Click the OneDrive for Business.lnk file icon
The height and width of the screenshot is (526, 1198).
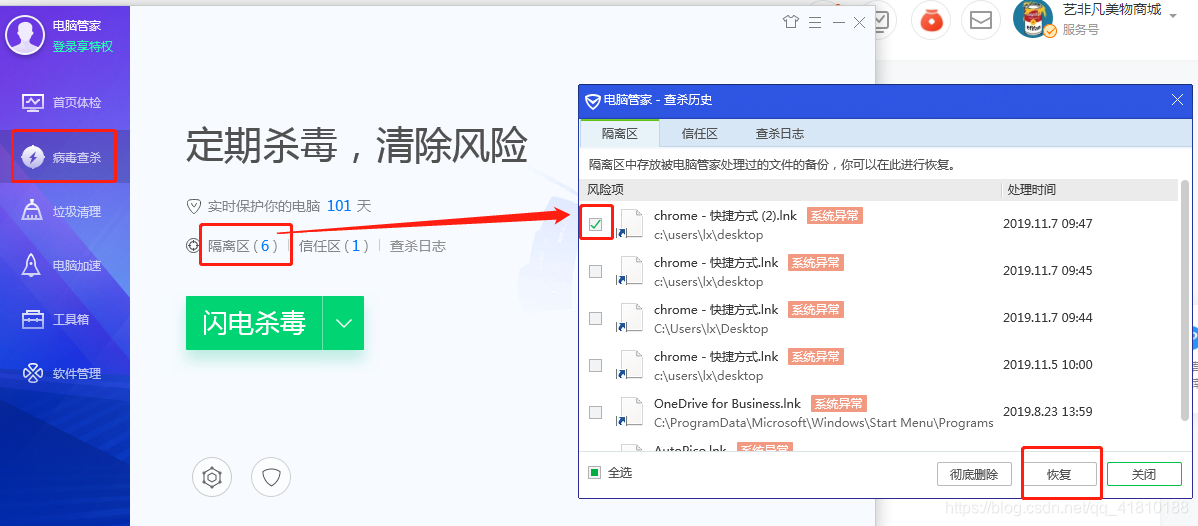630,413
